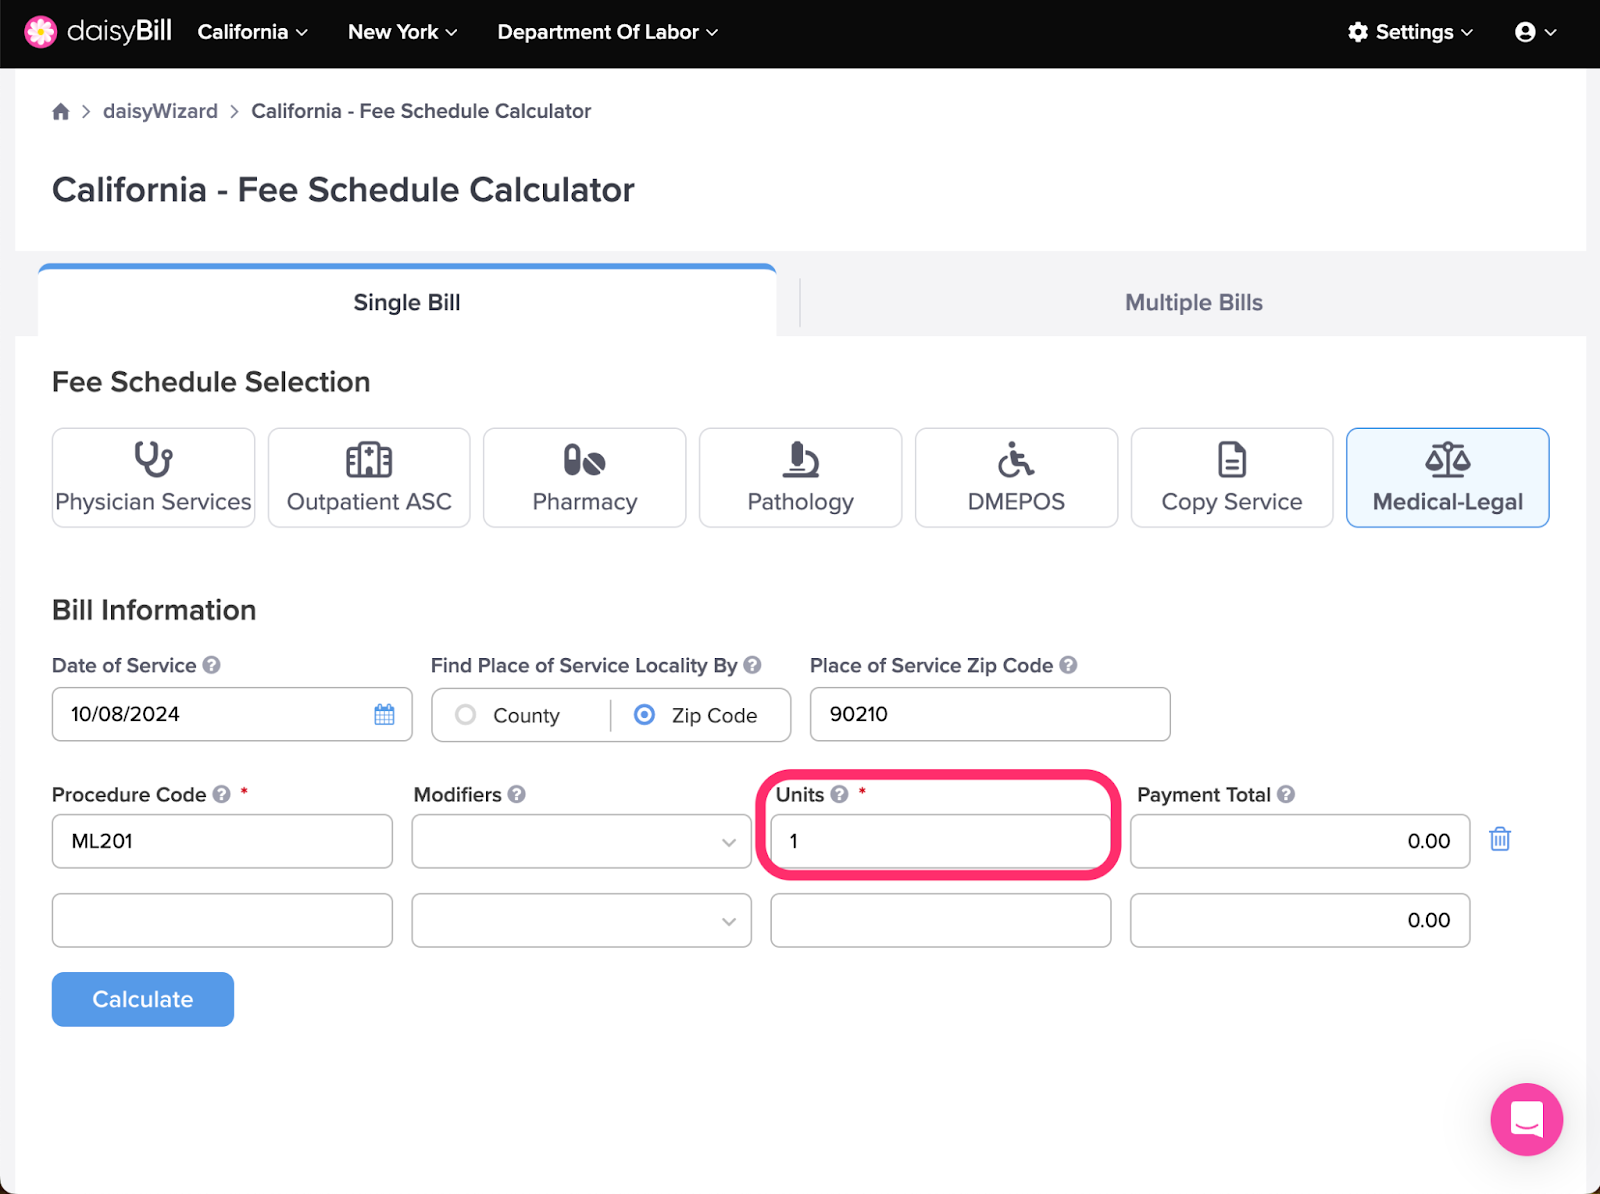Open the California dropdown menu
1600x1194 pixels.
click(252, 32)
